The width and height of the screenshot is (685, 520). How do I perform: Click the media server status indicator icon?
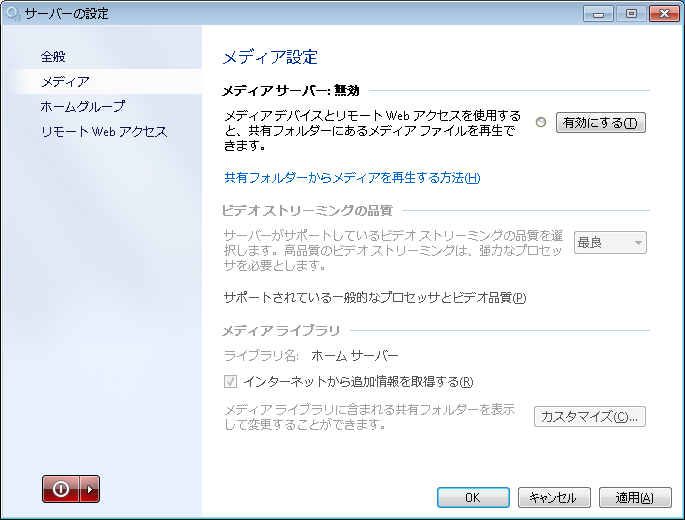pyautogui.click(x=541, y=122)
